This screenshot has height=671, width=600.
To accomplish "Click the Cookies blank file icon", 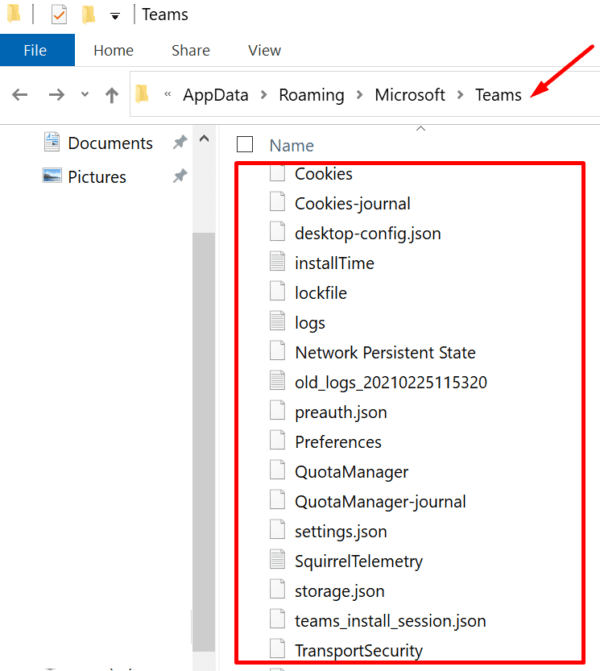I will [277, 172].
